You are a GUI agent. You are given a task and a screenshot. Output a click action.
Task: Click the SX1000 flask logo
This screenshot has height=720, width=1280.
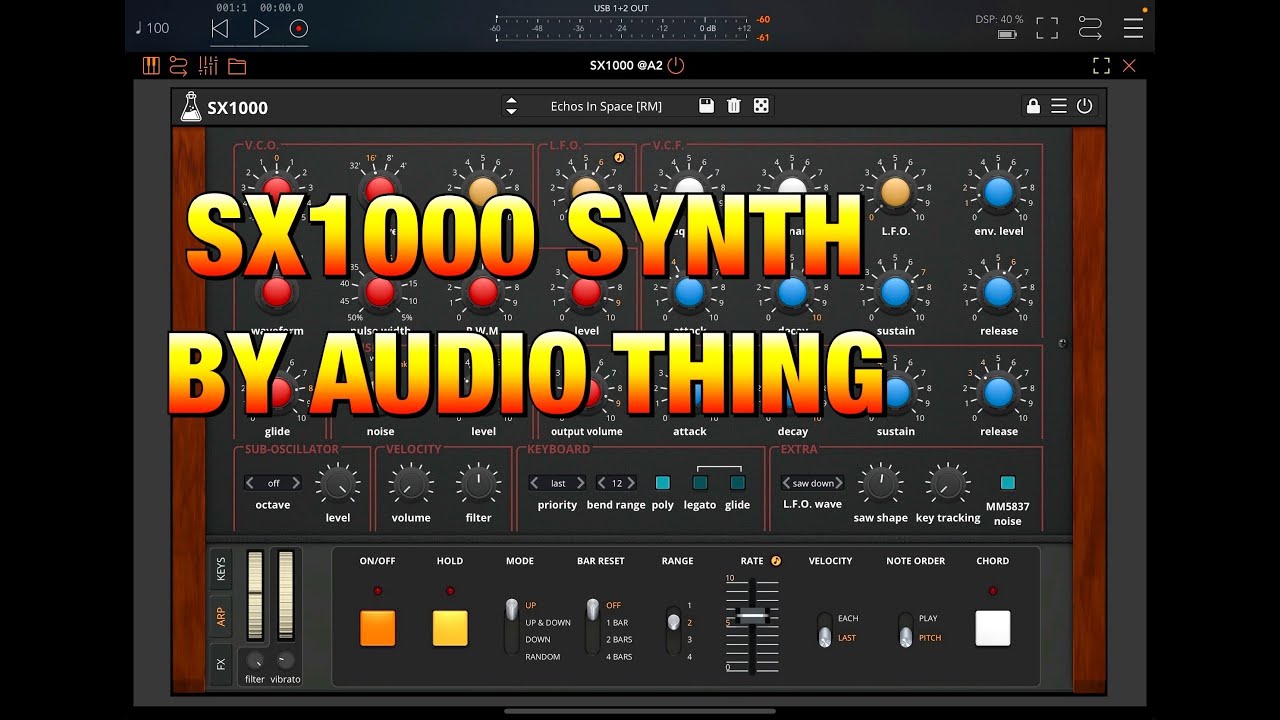tap(191, 107)
